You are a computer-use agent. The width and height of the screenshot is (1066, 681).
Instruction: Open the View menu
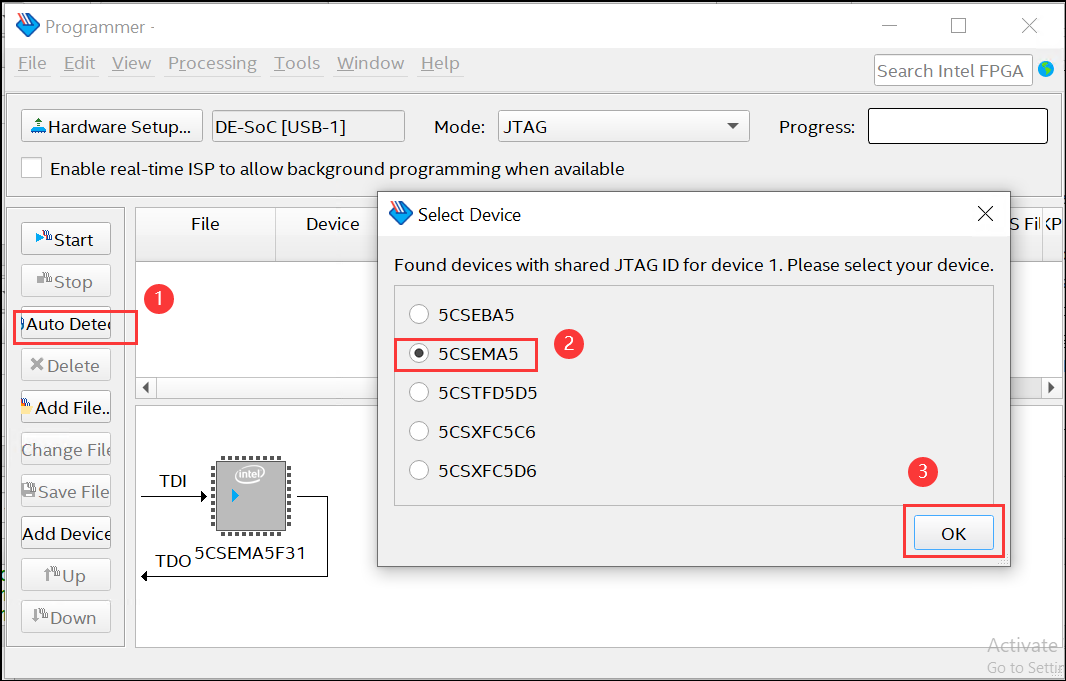[131, 63]
